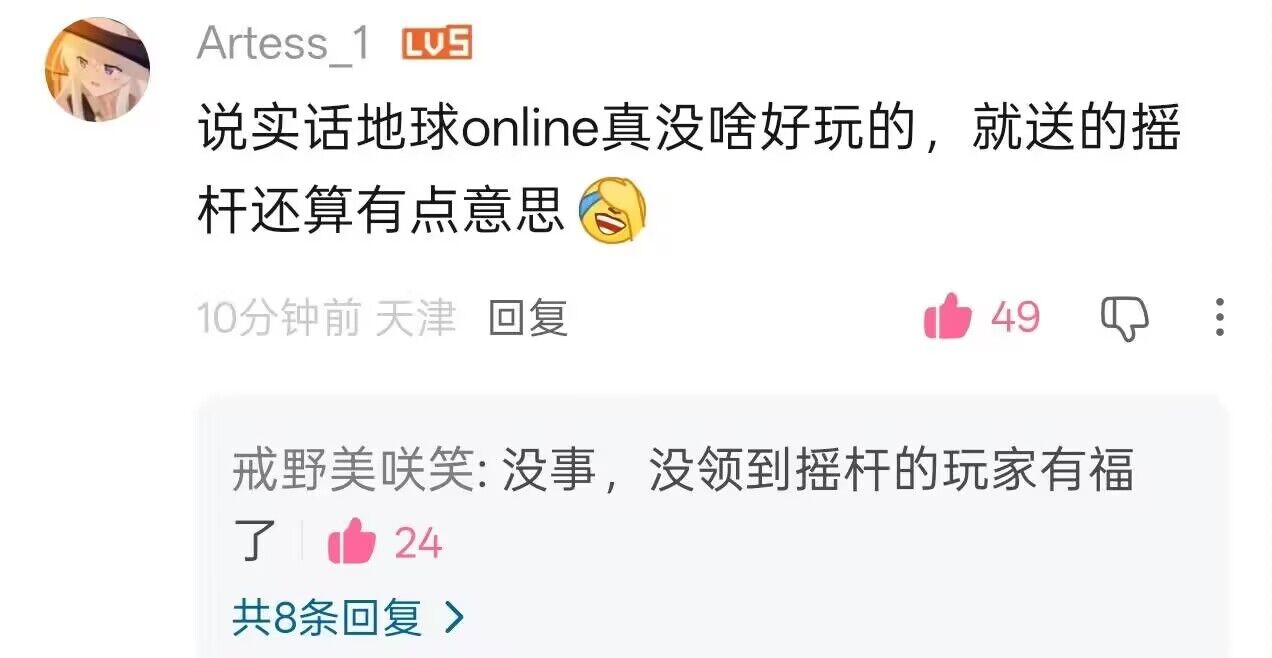1272x658 pixels.
Task: Click the comment line 杆还算有点意思
Action: [x=382, y=211]
